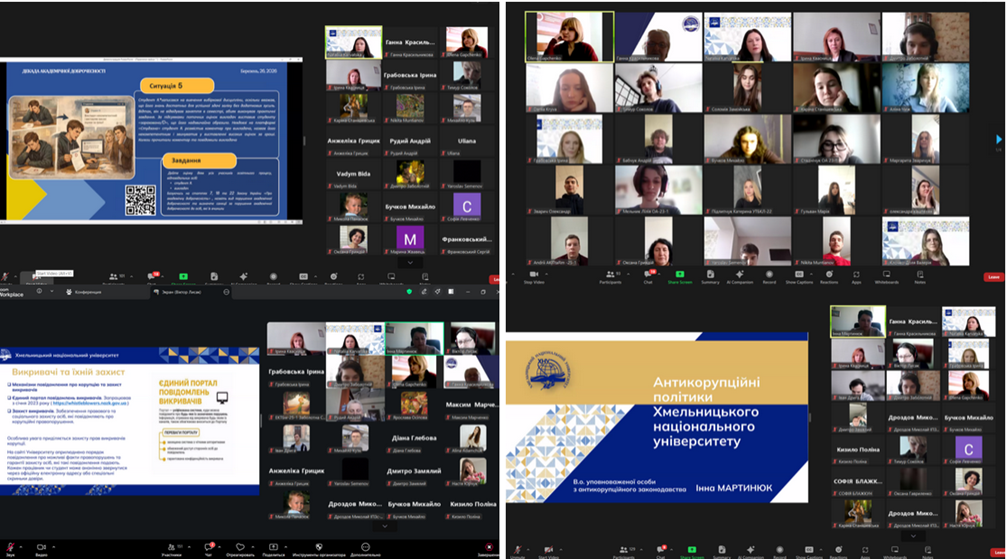Open Whiteboards in the gallery-view meeting toolbar

(886, 274)
